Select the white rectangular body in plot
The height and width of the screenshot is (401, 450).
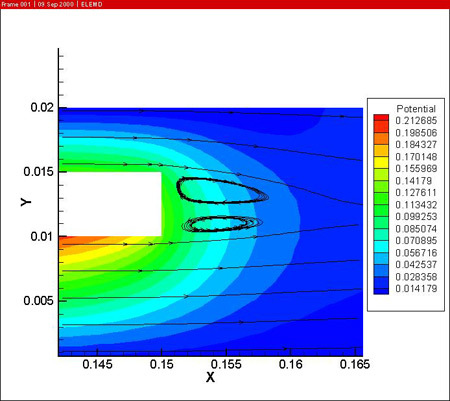point(110,204)
